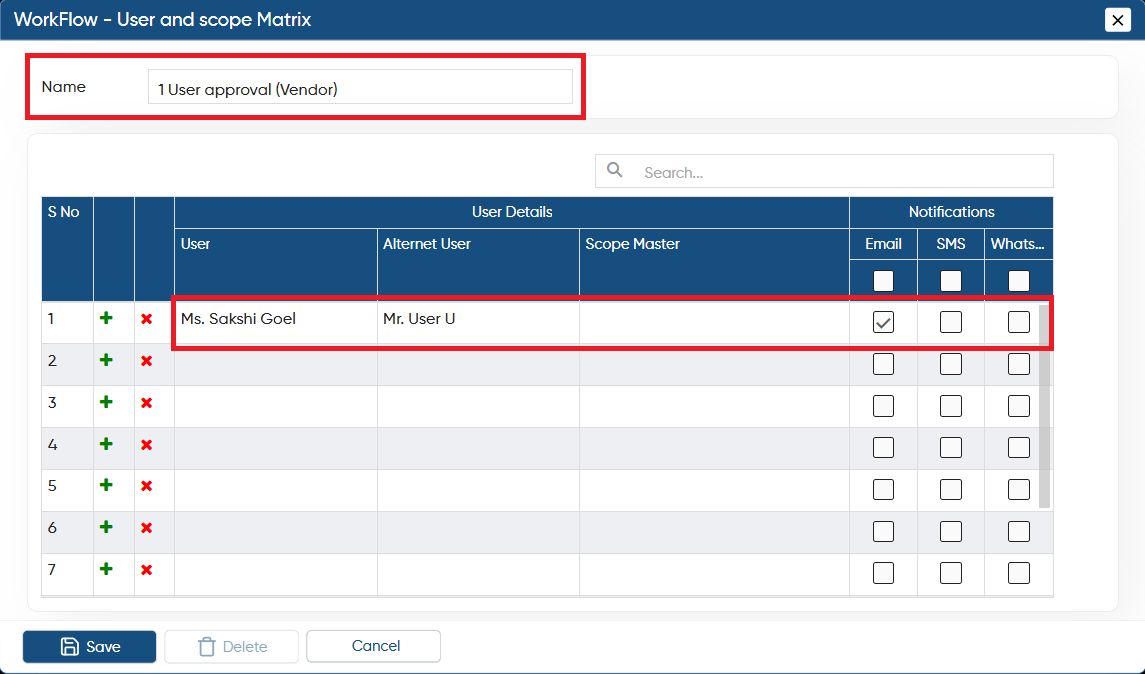Click red delete cross in row 1

click(x=147, y=319)
